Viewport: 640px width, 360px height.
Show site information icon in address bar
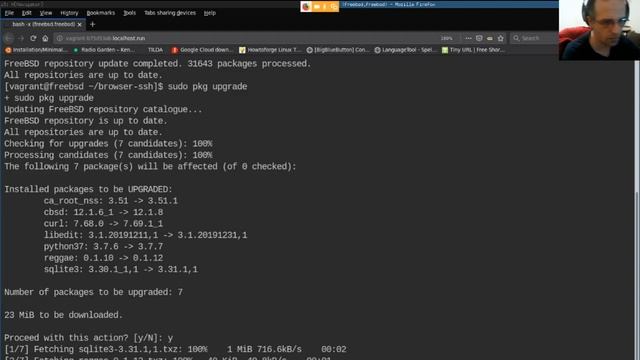coord(60,38)
